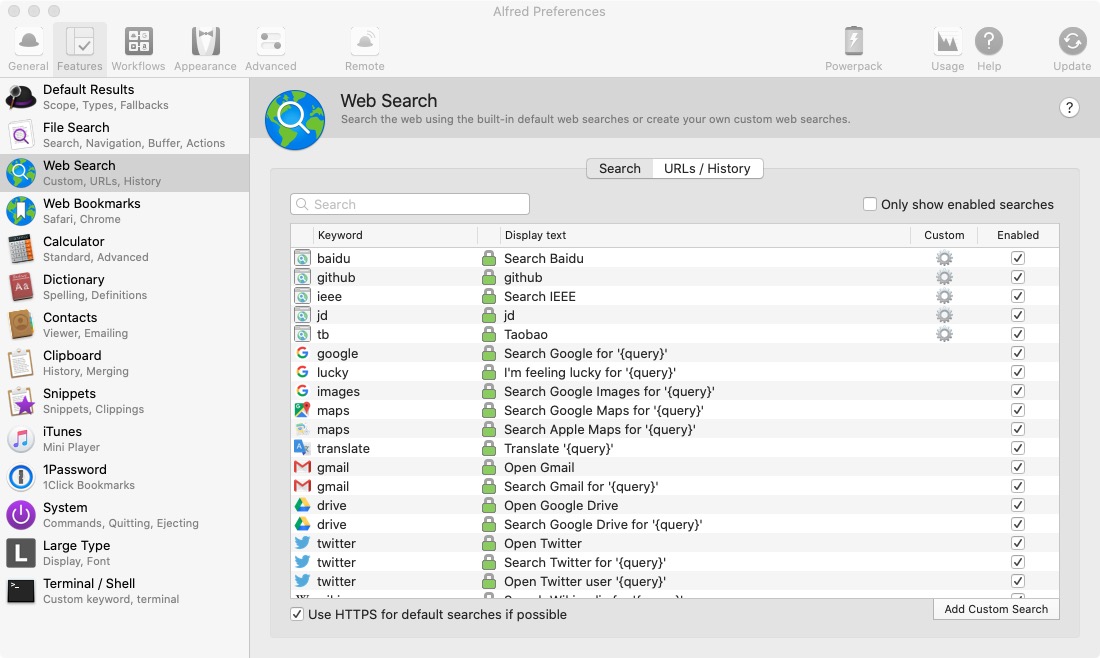Image resolution: width=1100 pixels, height=658 pixels.
Task: Disable the github search checkbox
Action: point(1018,276)
